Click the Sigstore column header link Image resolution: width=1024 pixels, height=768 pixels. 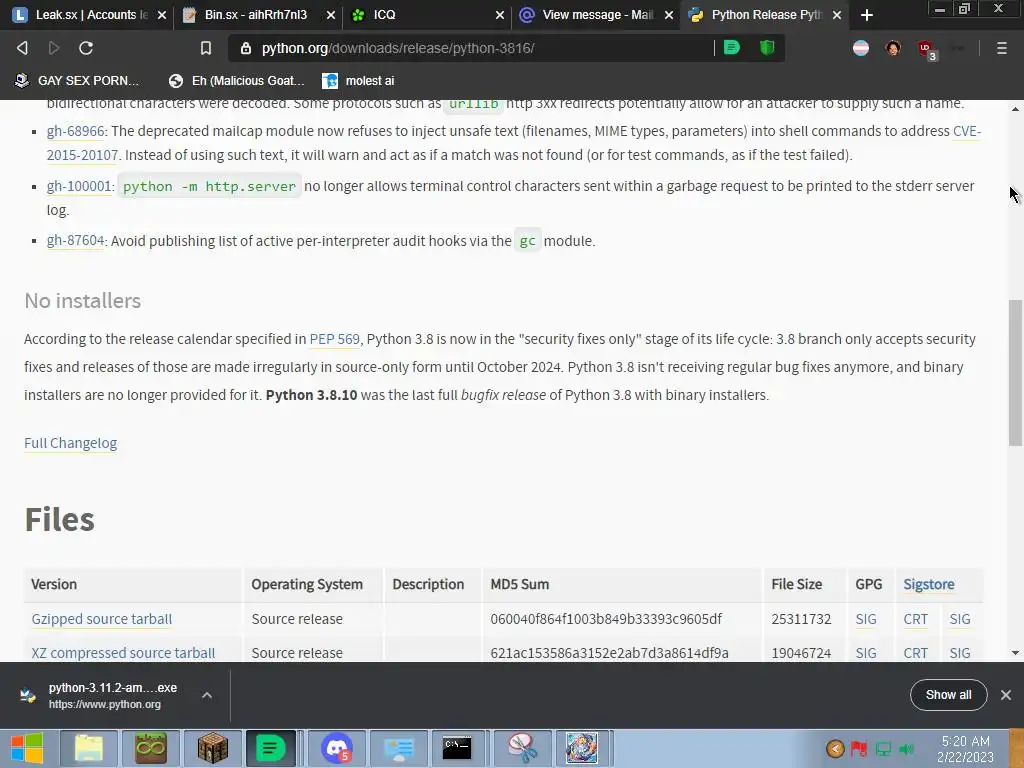coord(929,584)
